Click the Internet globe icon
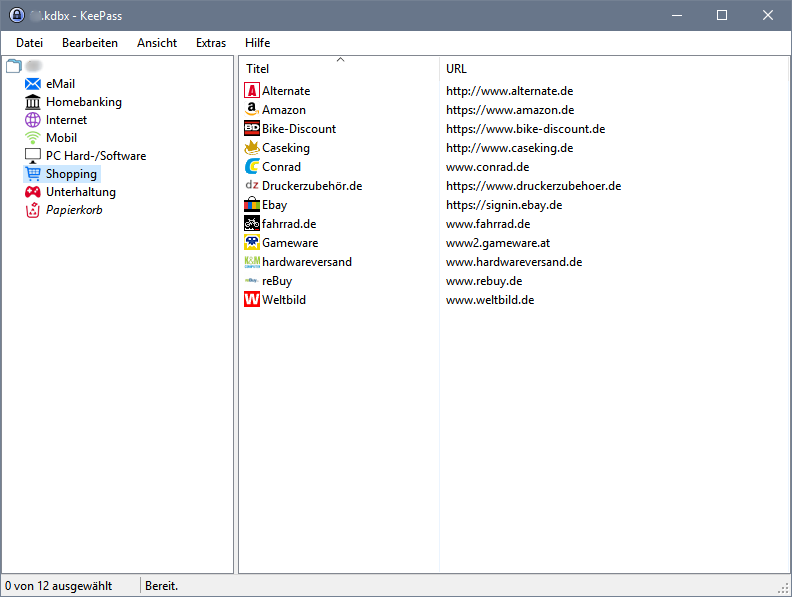The image size is (792, 597). 33,120
